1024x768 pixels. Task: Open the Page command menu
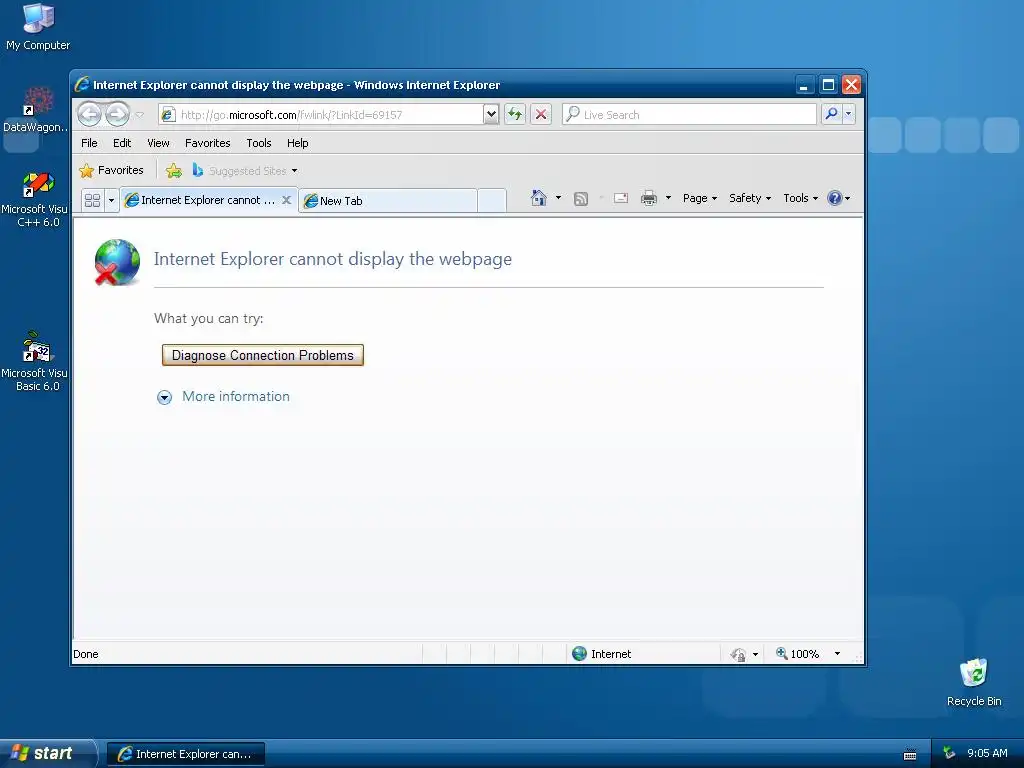(700, 198)
